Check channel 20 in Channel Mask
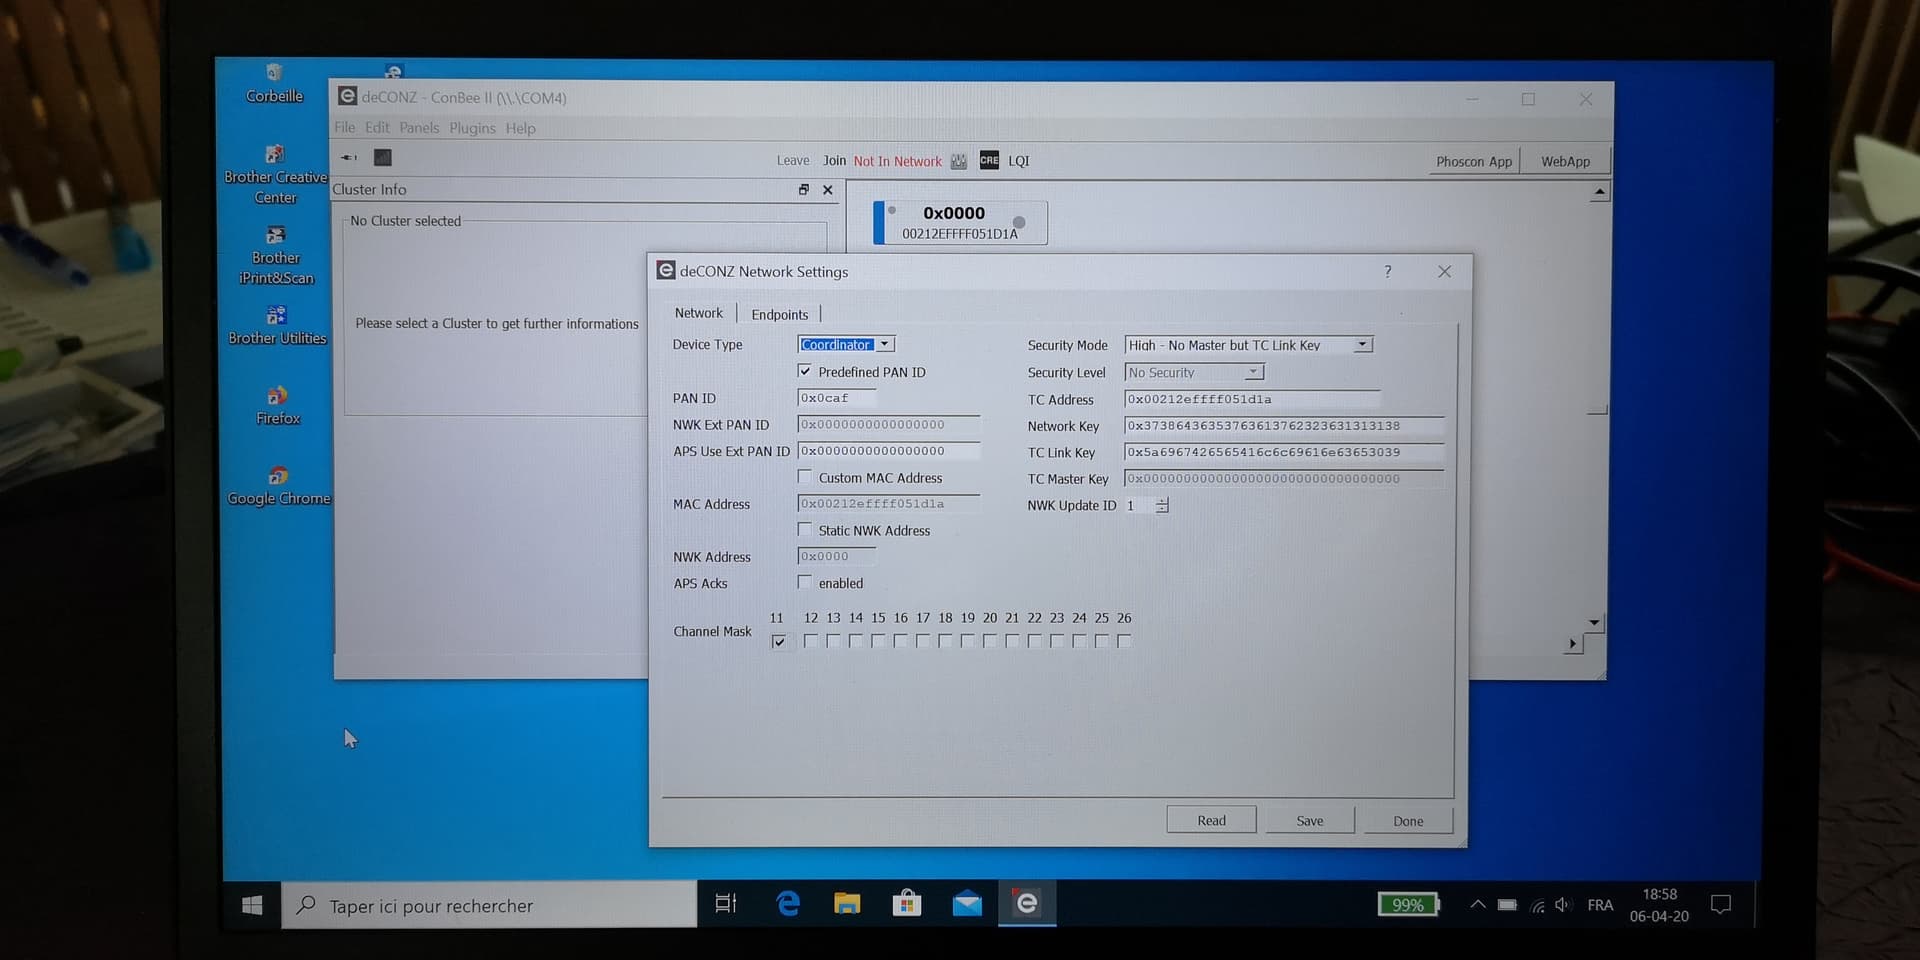 point(990,641)
